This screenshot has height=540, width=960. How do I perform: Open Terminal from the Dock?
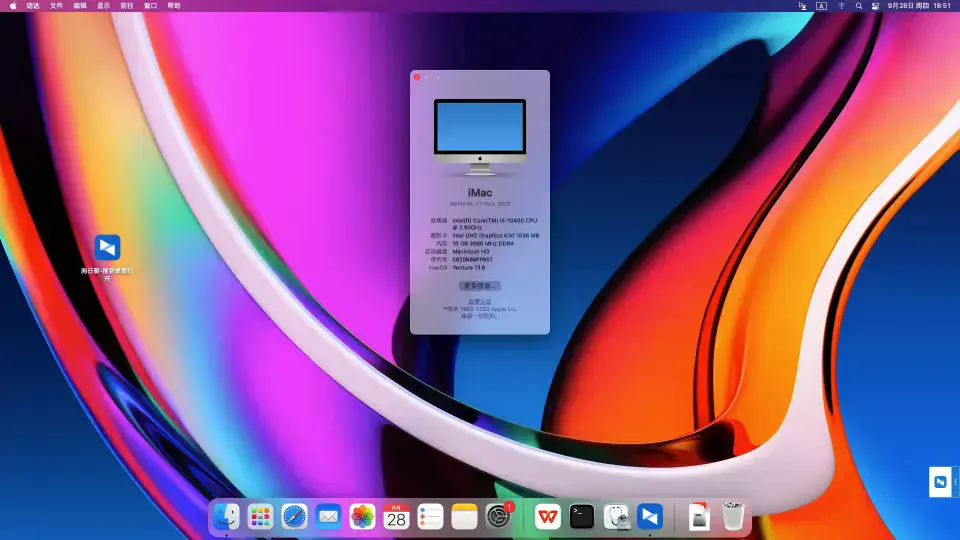(582, 517)
